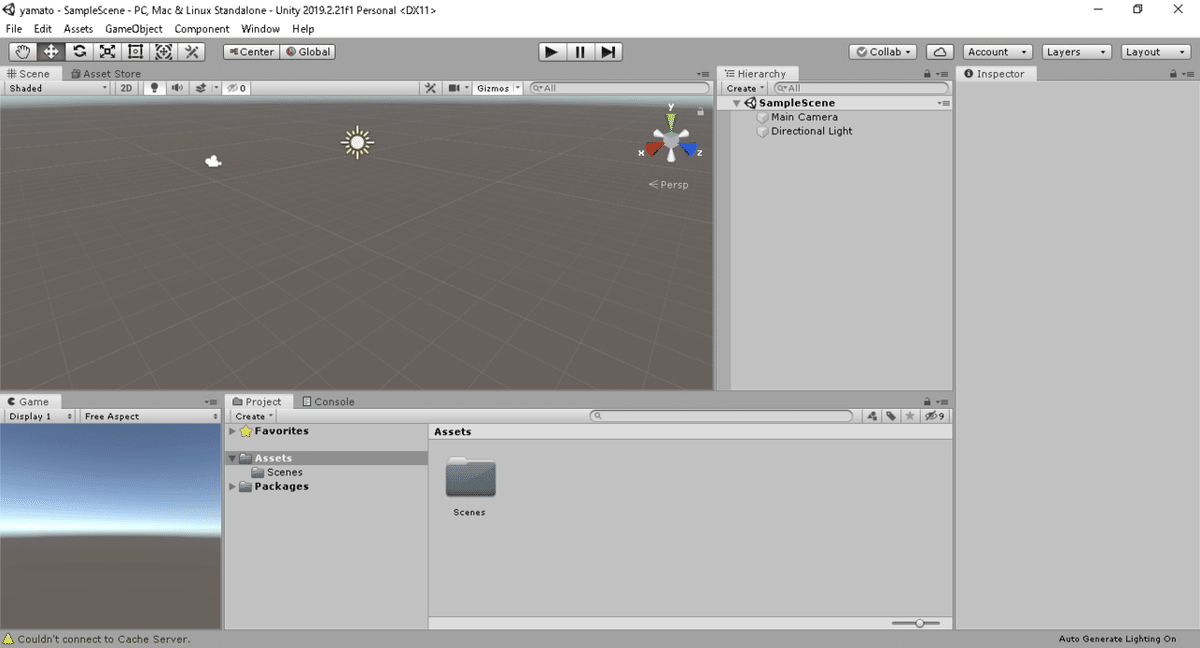Select the Scale tool
Viewport: 1200px width, 648px height.
107,52
